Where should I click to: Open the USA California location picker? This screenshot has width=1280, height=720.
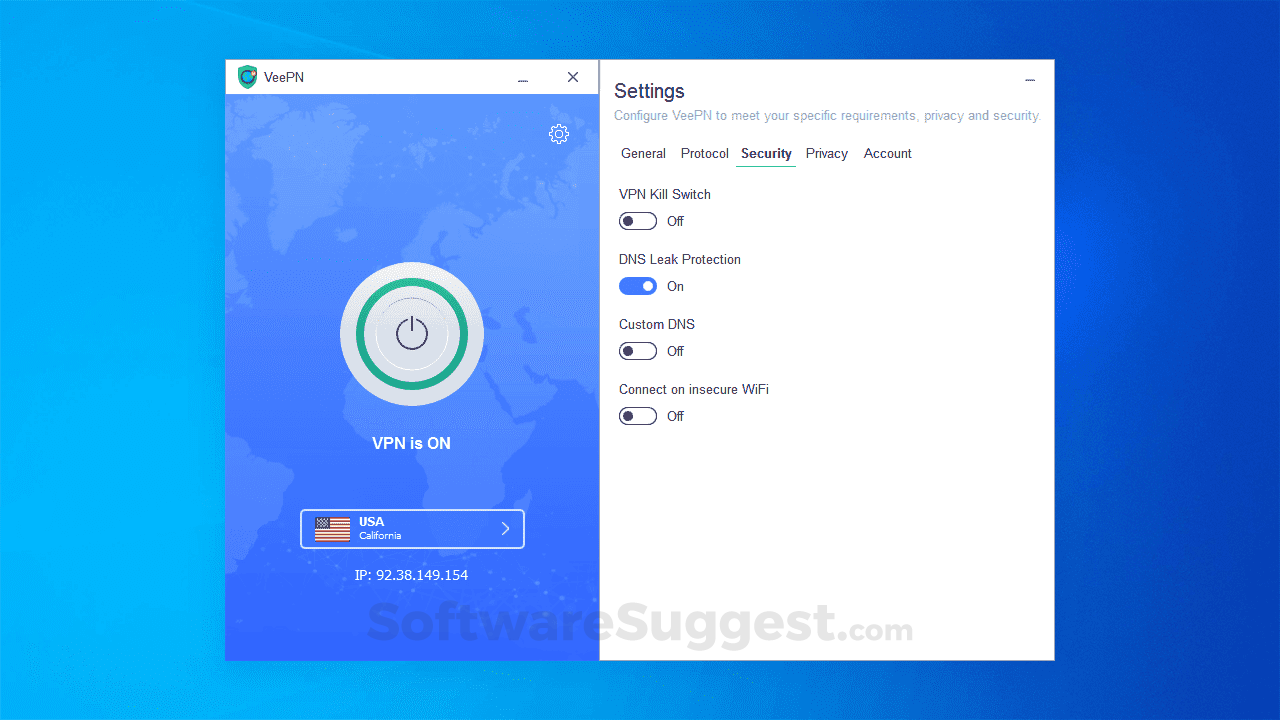pos(412,528)
